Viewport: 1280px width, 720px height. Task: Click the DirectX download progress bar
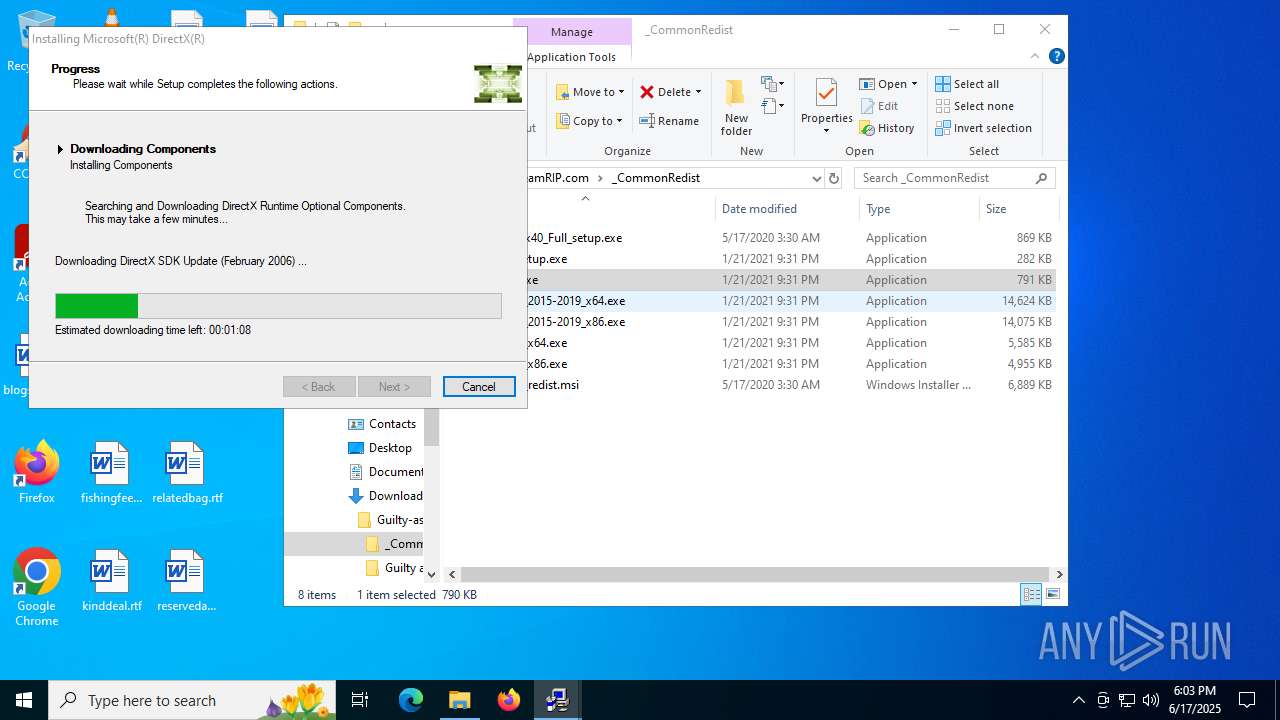(x=278, y=306)
